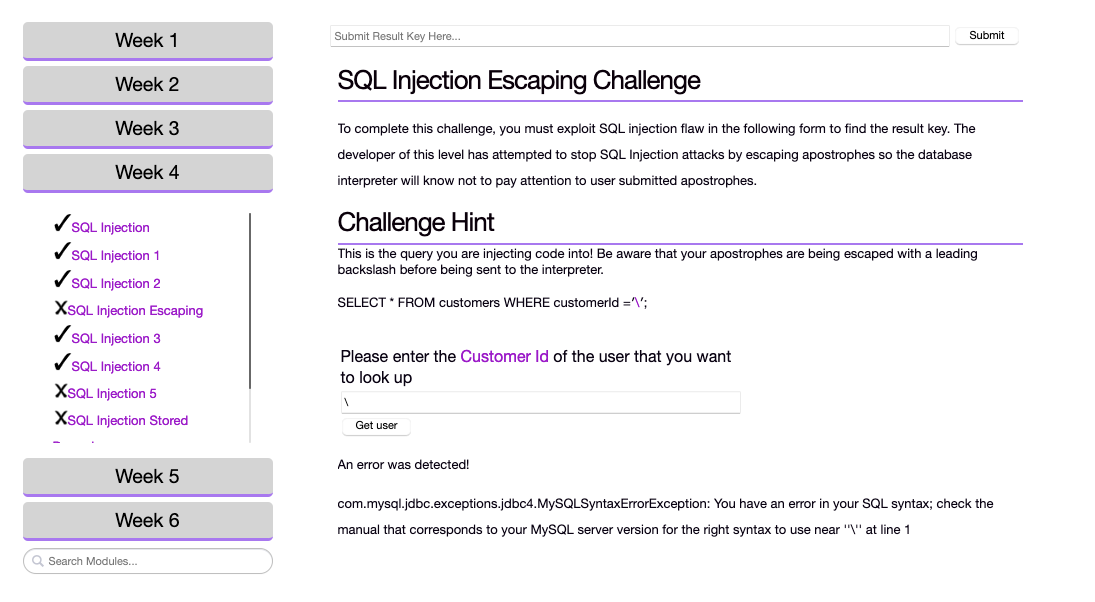Click the checkmark icon beside SQL Injection 2
1095x602 pixels.
[62, 280]
